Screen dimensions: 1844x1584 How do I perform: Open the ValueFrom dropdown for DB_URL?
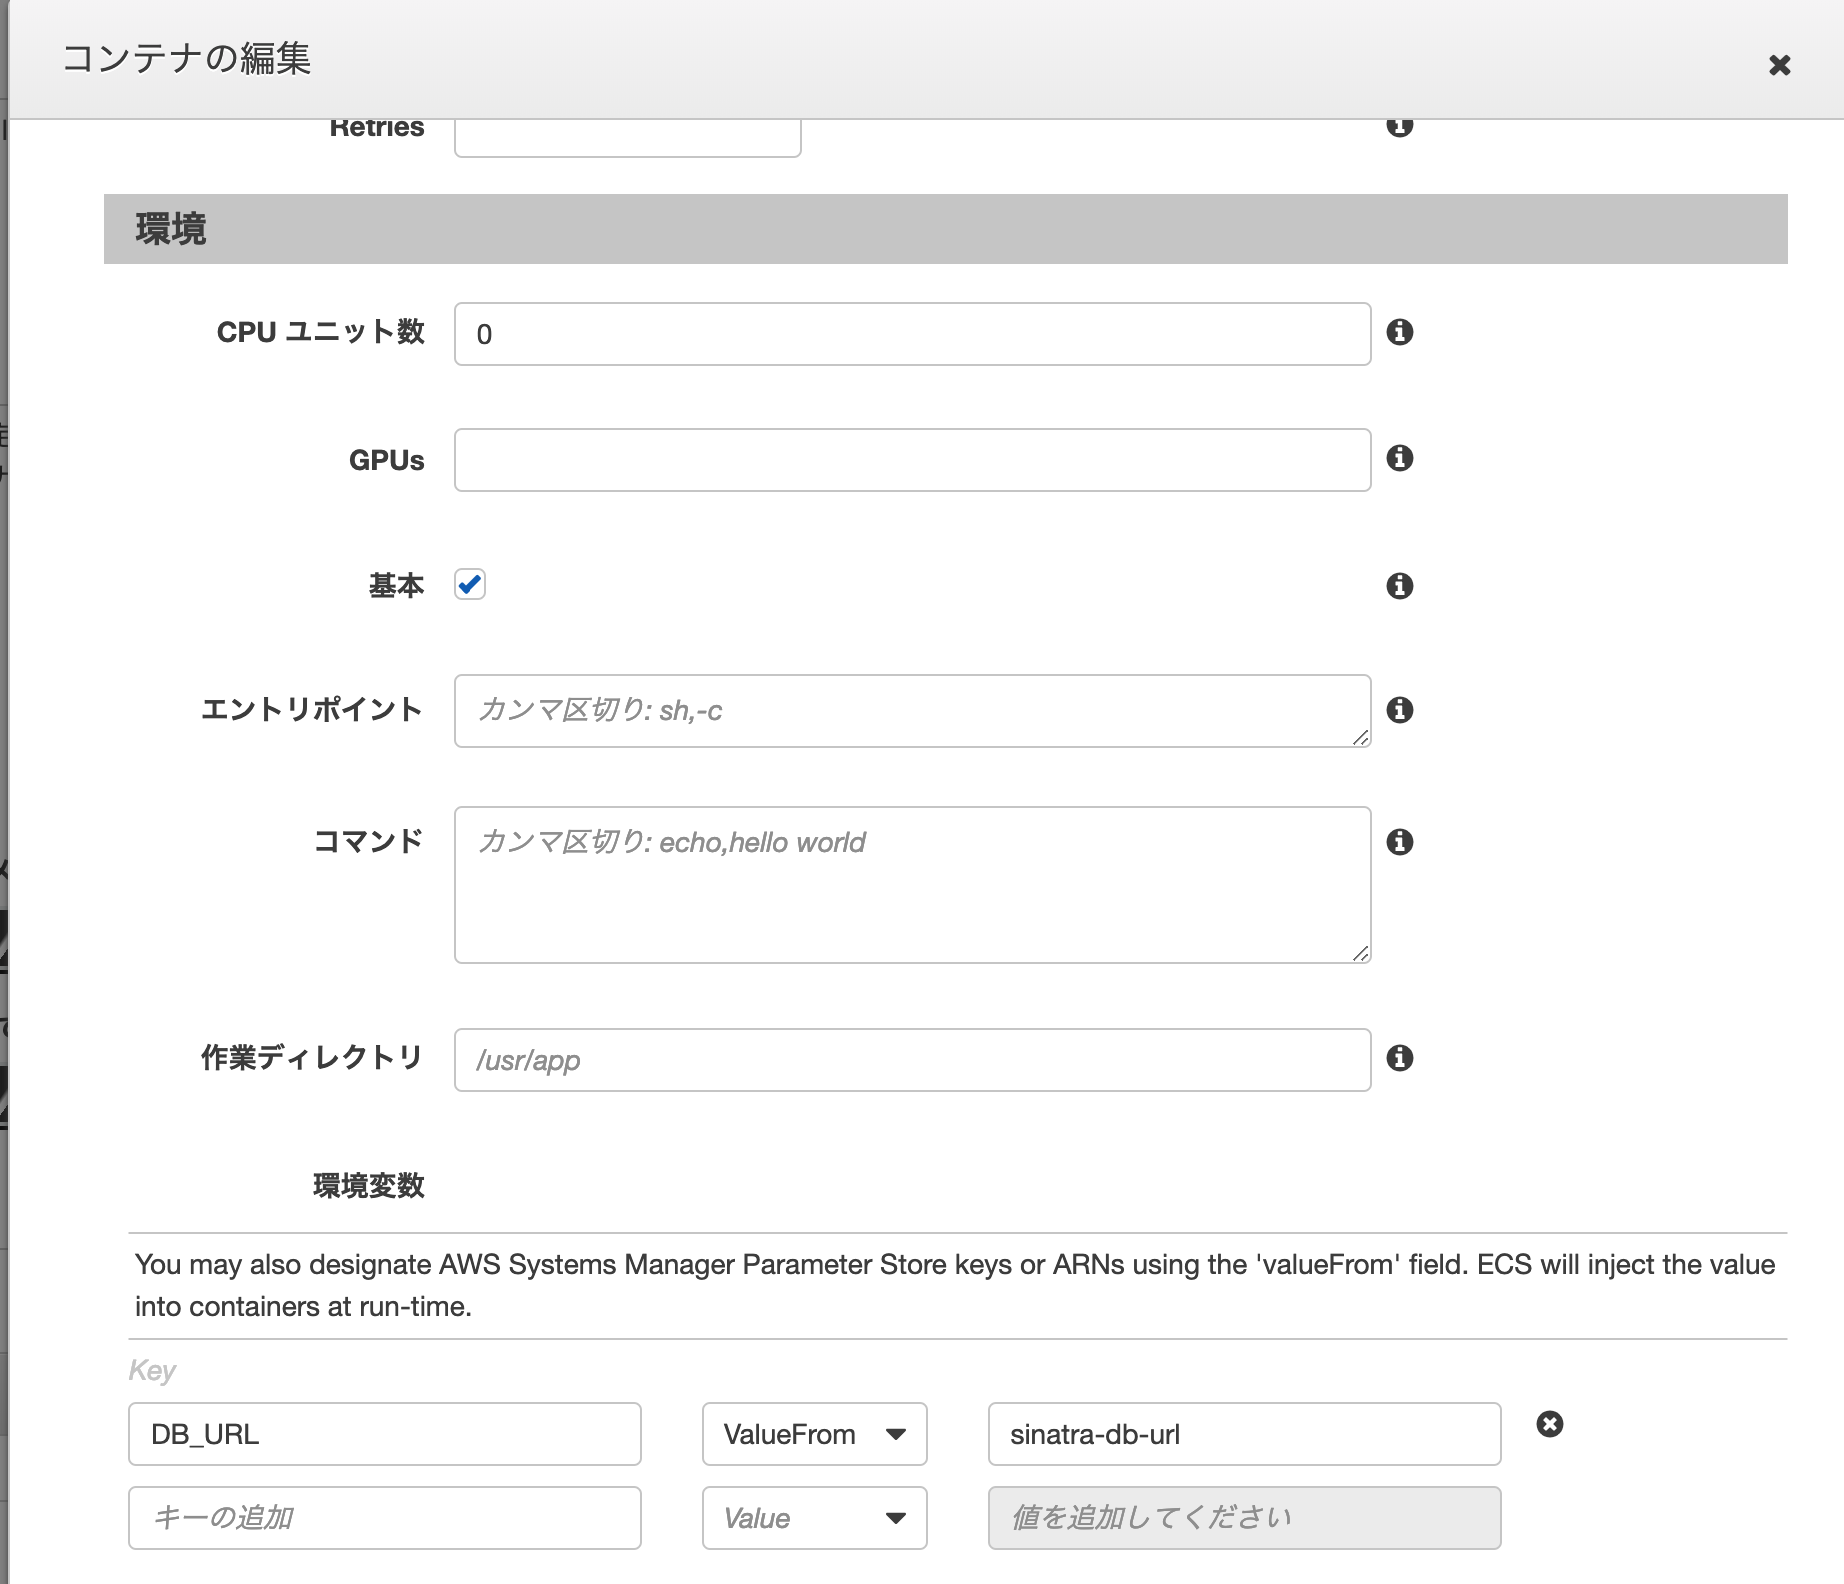pos(814,1434)
